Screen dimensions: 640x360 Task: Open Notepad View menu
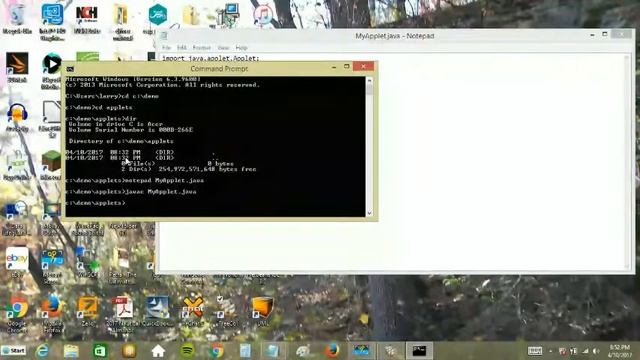point(223,48)
